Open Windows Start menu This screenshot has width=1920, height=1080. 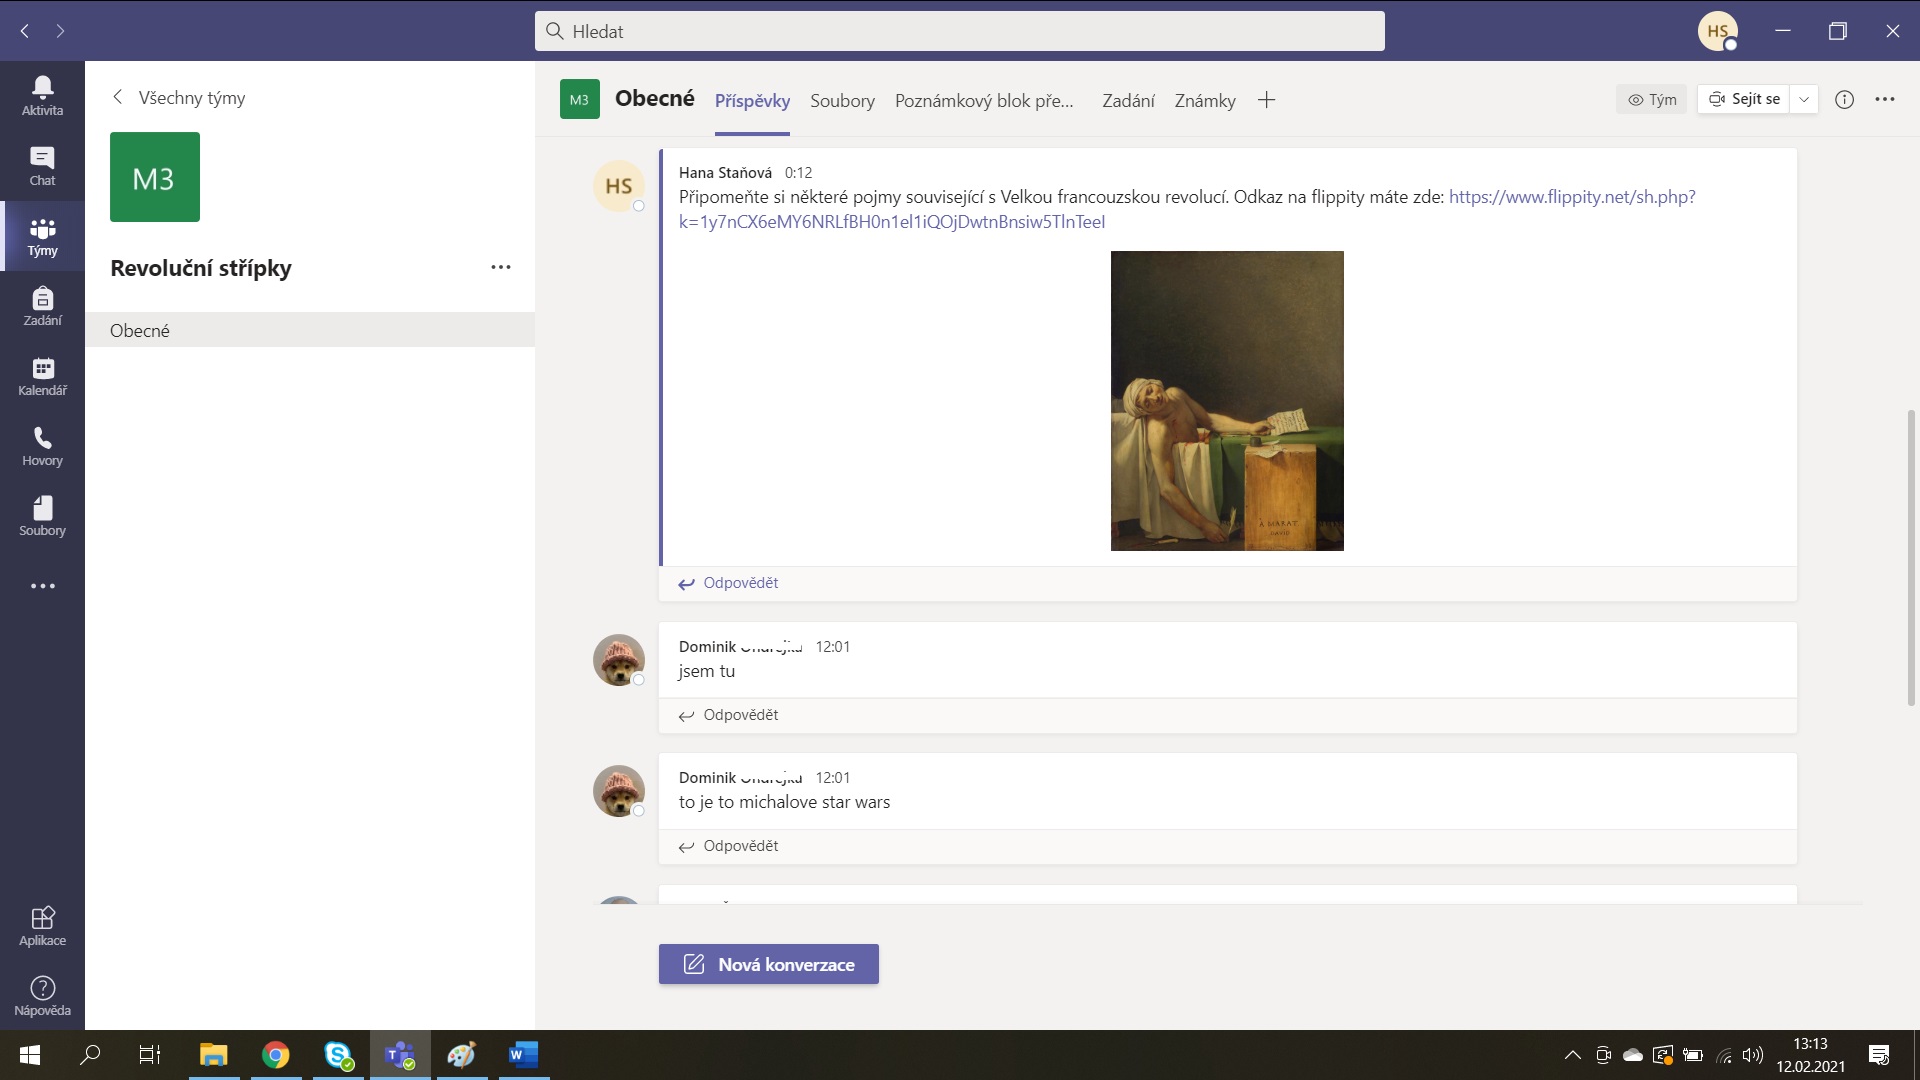pyautogui.click(x=30, y=1055)
